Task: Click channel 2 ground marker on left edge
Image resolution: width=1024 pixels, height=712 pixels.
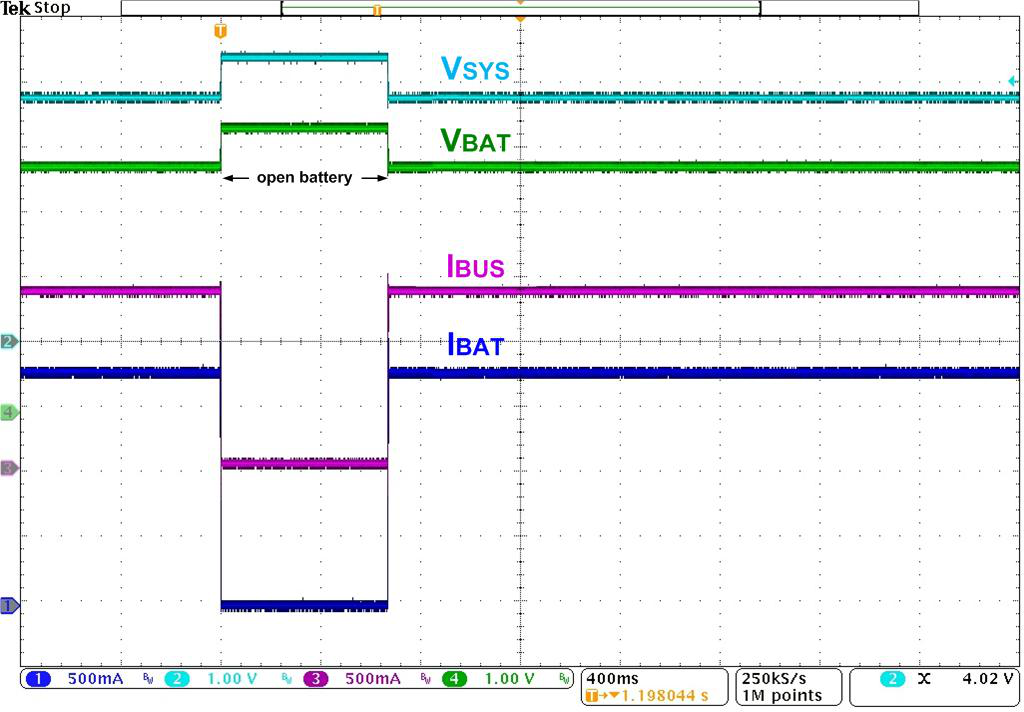Action: click(x=9, y=342)
